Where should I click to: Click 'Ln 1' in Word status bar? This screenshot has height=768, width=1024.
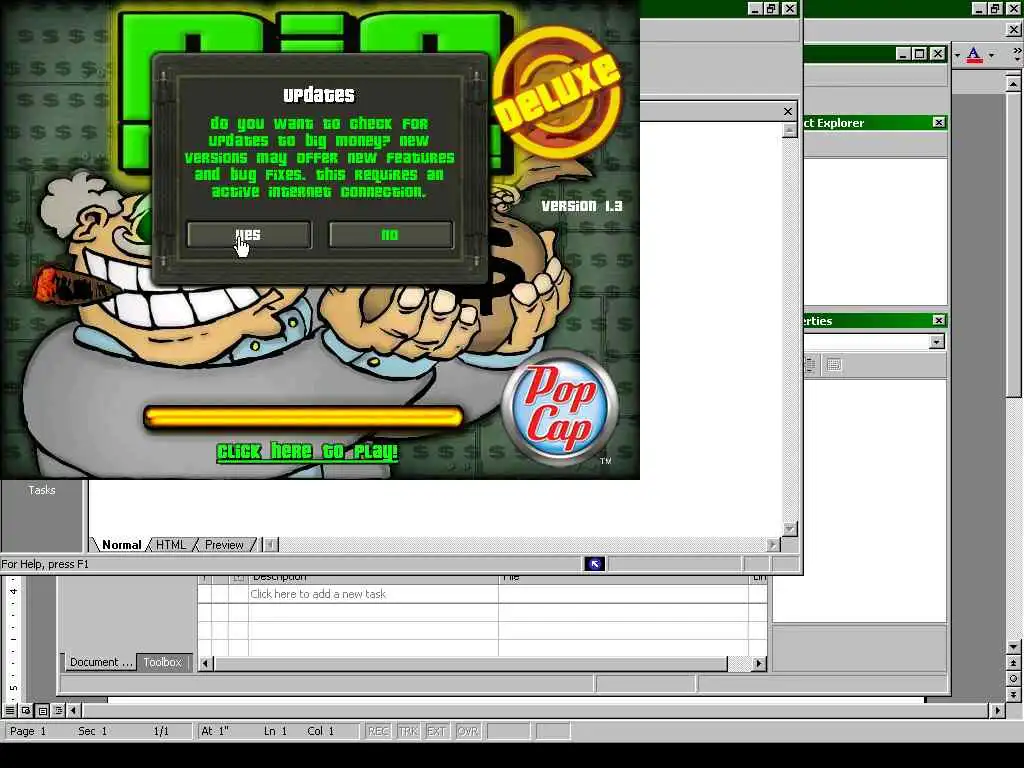pyautogui.click(x=275, y=731)
